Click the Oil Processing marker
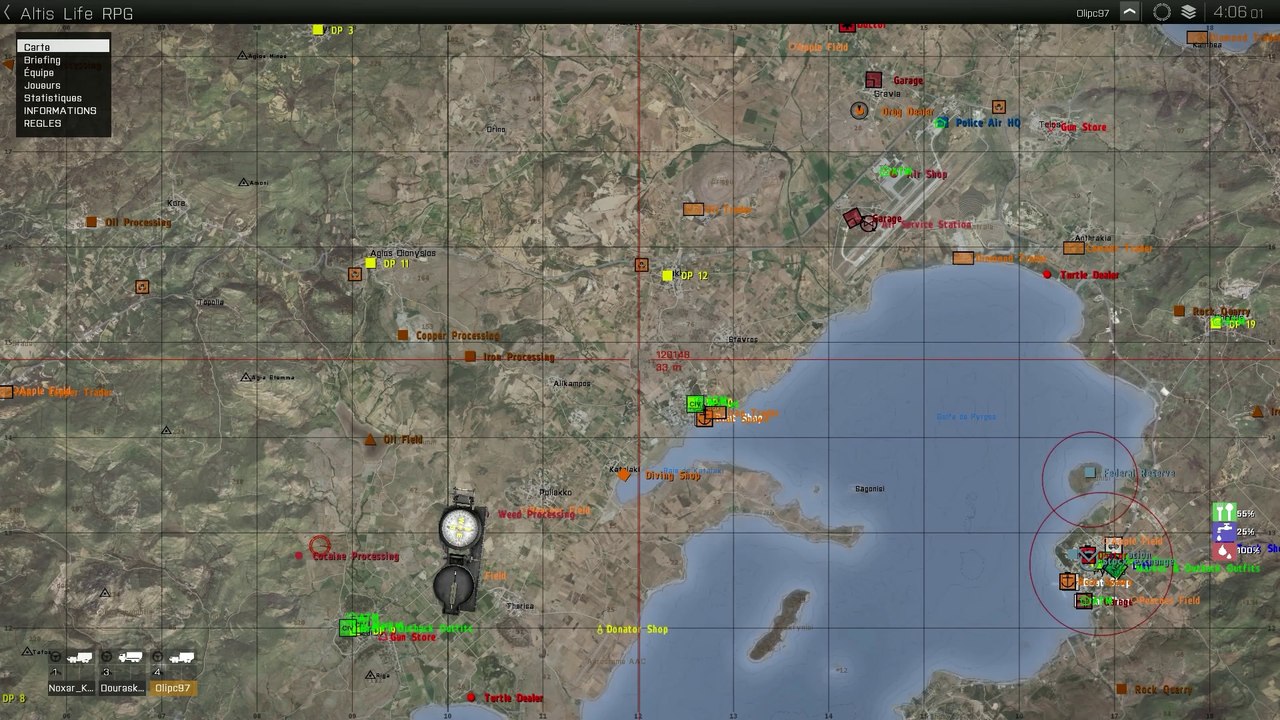The height and width of the screenshot is (720, 1280). point(91,222)
